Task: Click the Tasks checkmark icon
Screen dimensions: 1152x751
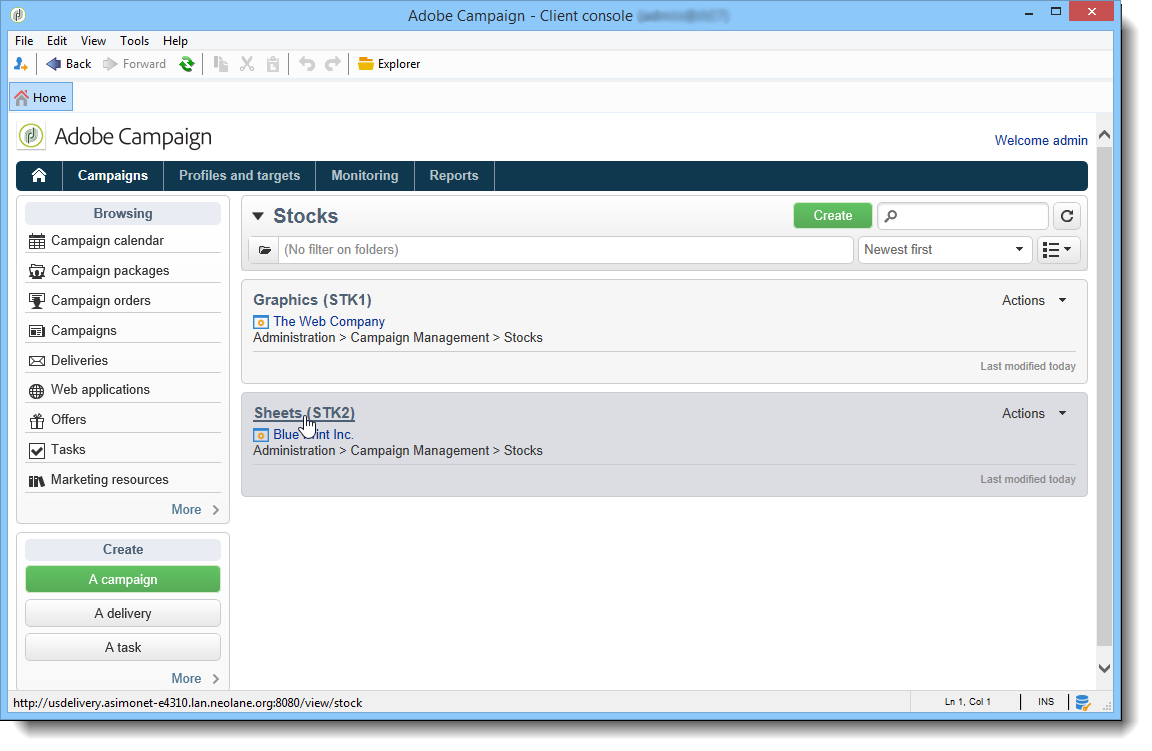Action: [x=37, y=450]
